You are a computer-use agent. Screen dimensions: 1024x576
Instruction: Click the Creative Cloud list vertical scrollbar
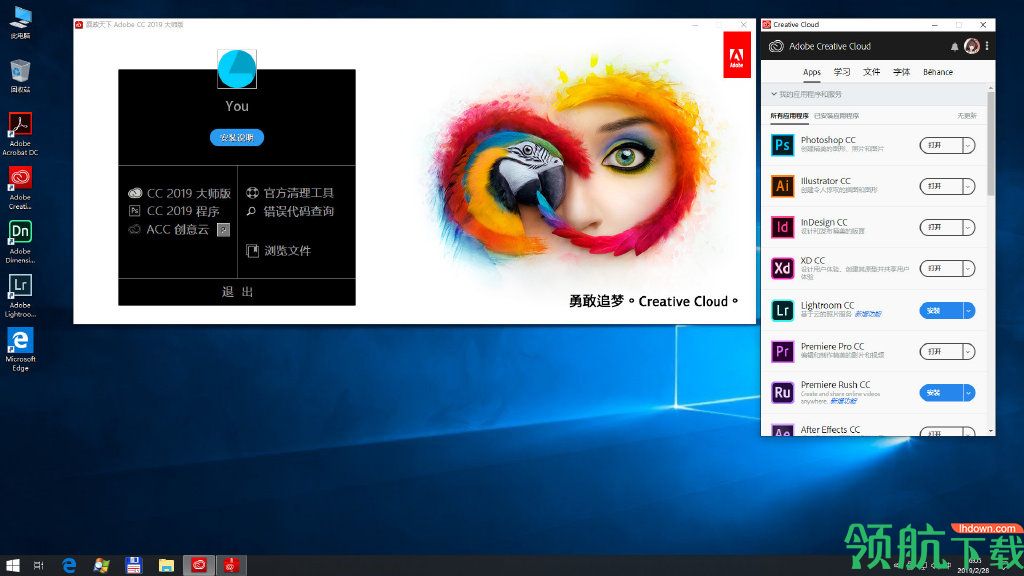(x=991, y=142)
